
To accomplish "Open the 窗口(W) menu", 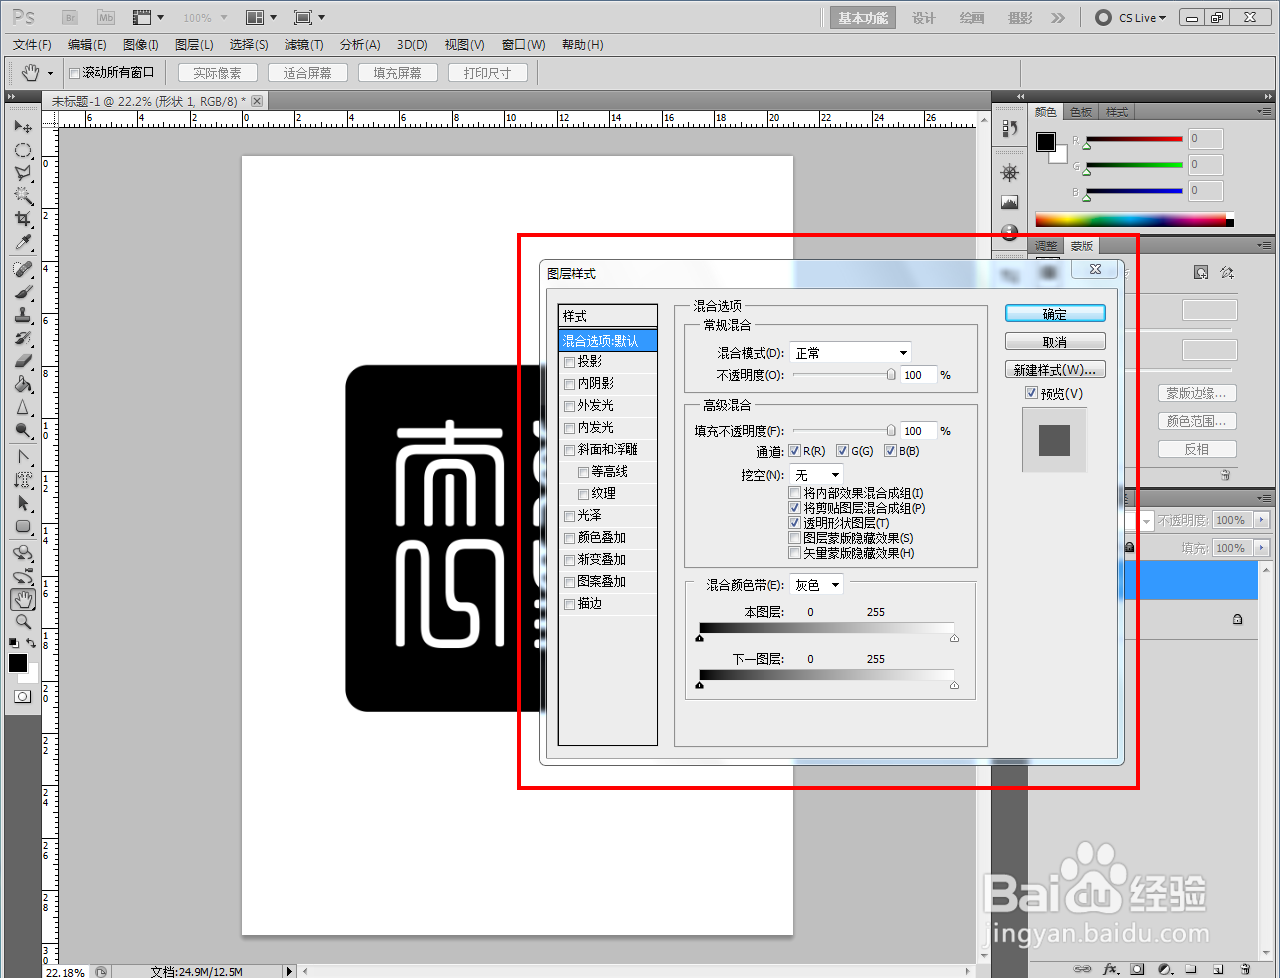I will (x=524, y=45).
